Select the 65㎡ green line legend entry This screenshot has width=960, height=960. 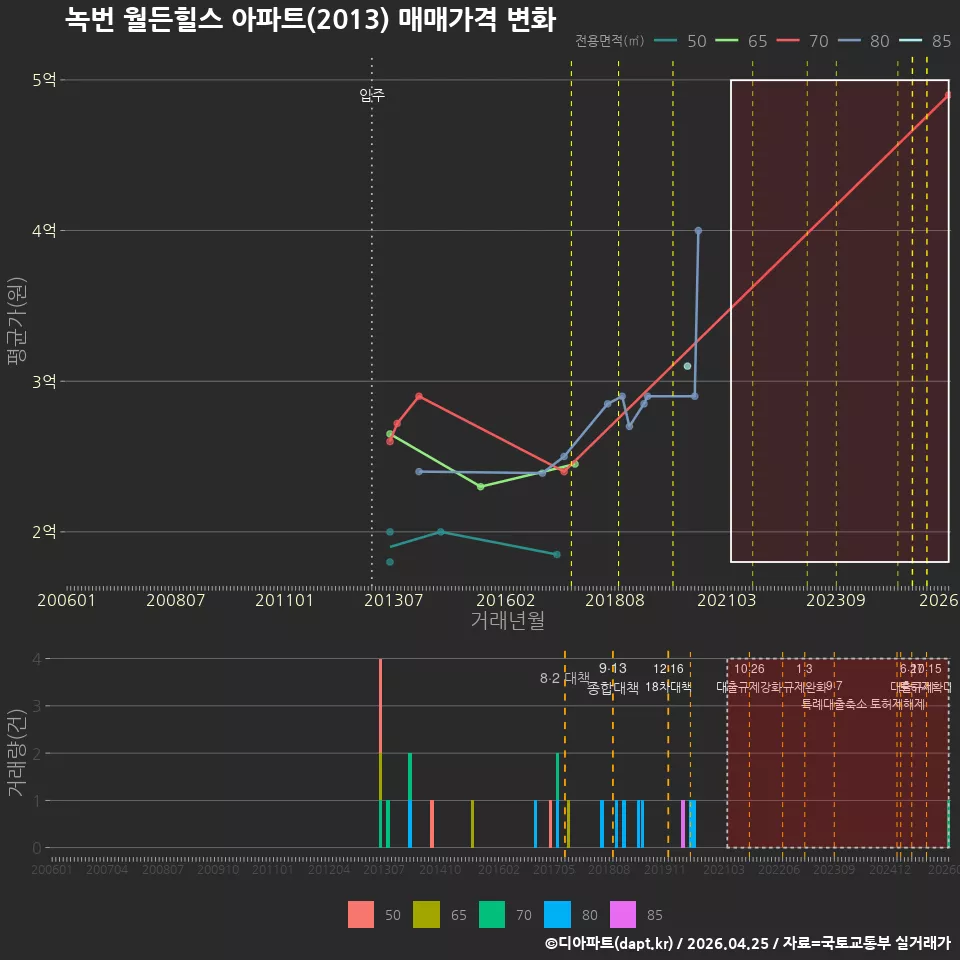(x=741, y=41)
